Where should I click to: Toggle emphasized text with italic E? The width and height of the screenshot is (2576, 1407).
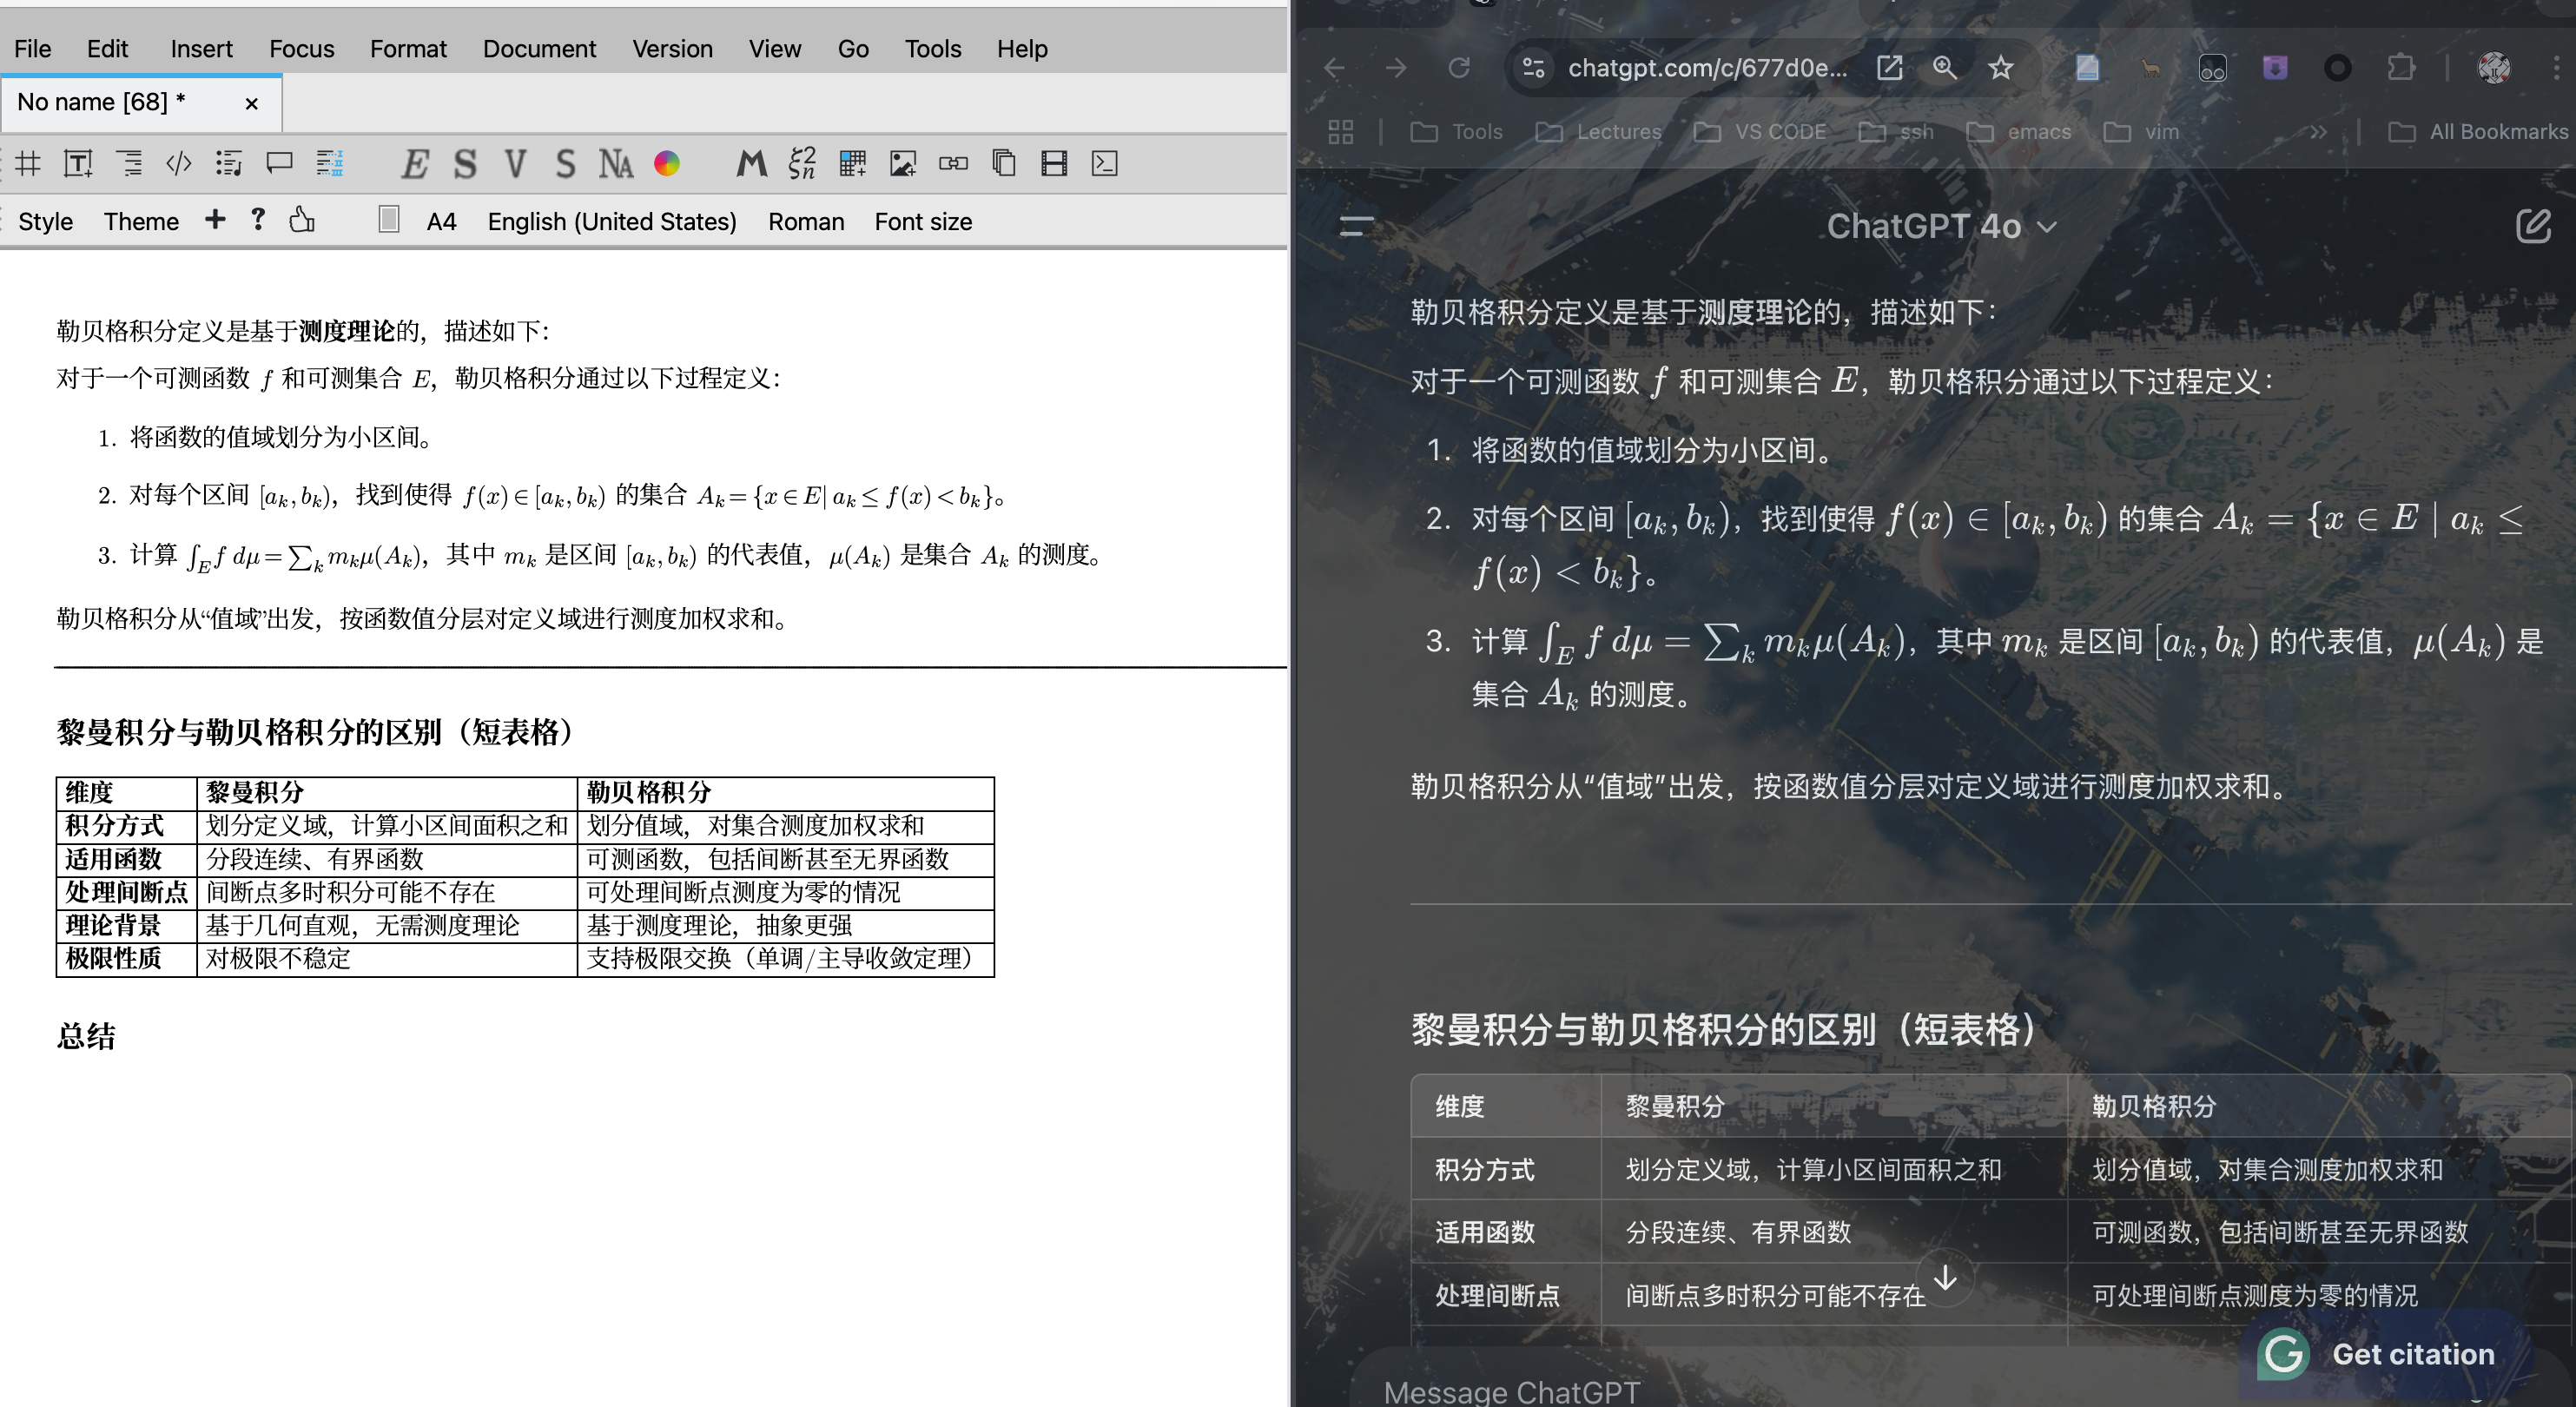pyautogui.click(x=414, y=164)
